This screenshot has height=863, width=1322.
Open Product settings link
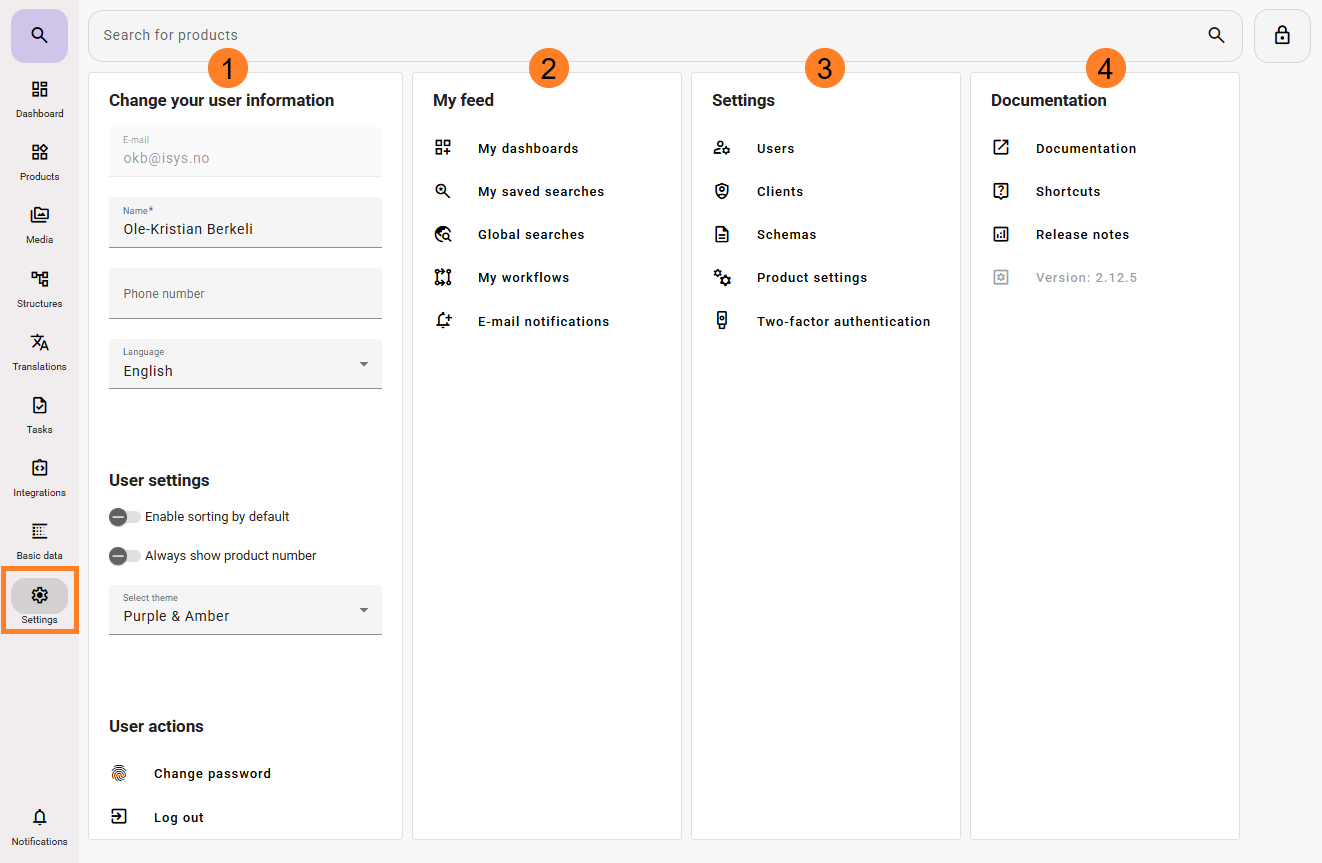(812, 277)
